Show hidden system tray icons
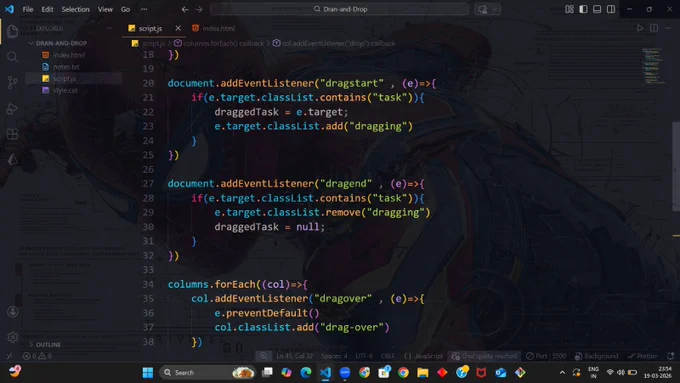Screen dimensions: 680x383 click(x=562, y=373)
